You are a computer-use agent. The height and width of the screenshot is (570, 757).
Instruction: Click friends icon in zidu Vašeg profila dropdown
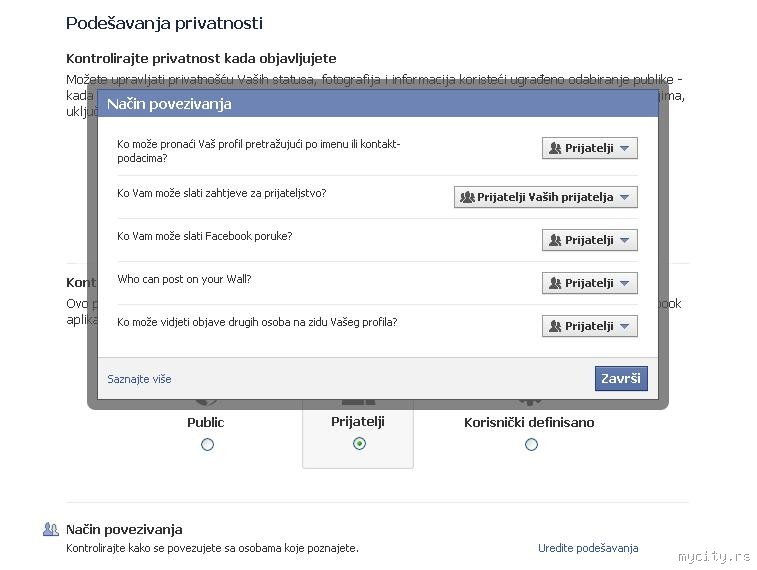555,326
